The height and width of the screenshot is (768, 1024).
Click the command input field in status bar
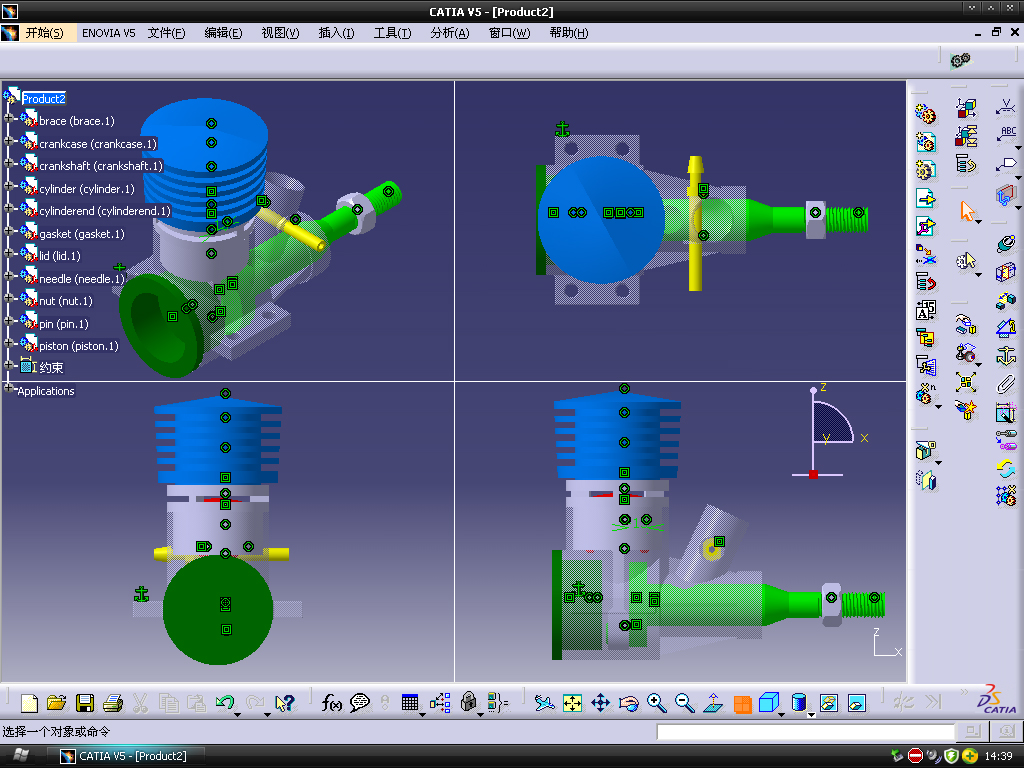coord(805,732)
